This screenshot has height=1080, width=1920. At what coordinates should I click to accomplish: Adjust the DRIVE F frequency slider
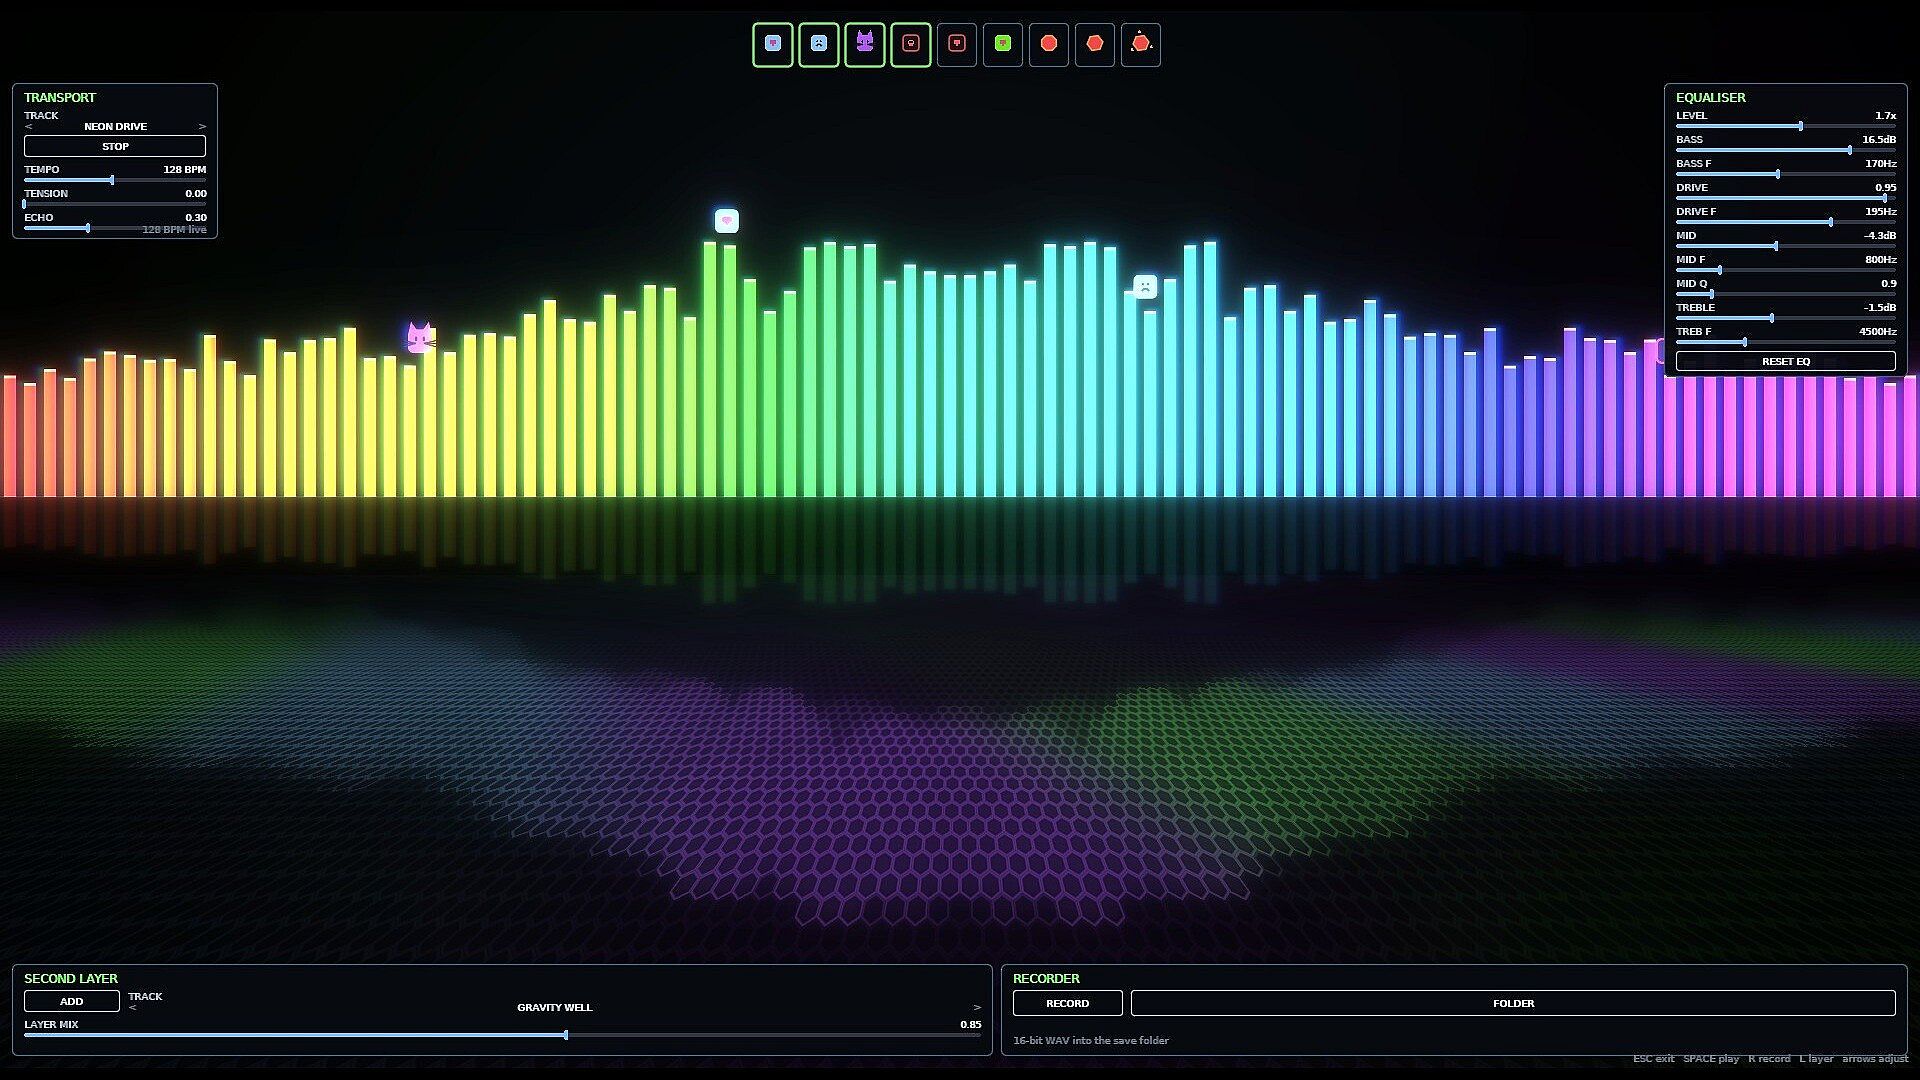coord(1786,222)
